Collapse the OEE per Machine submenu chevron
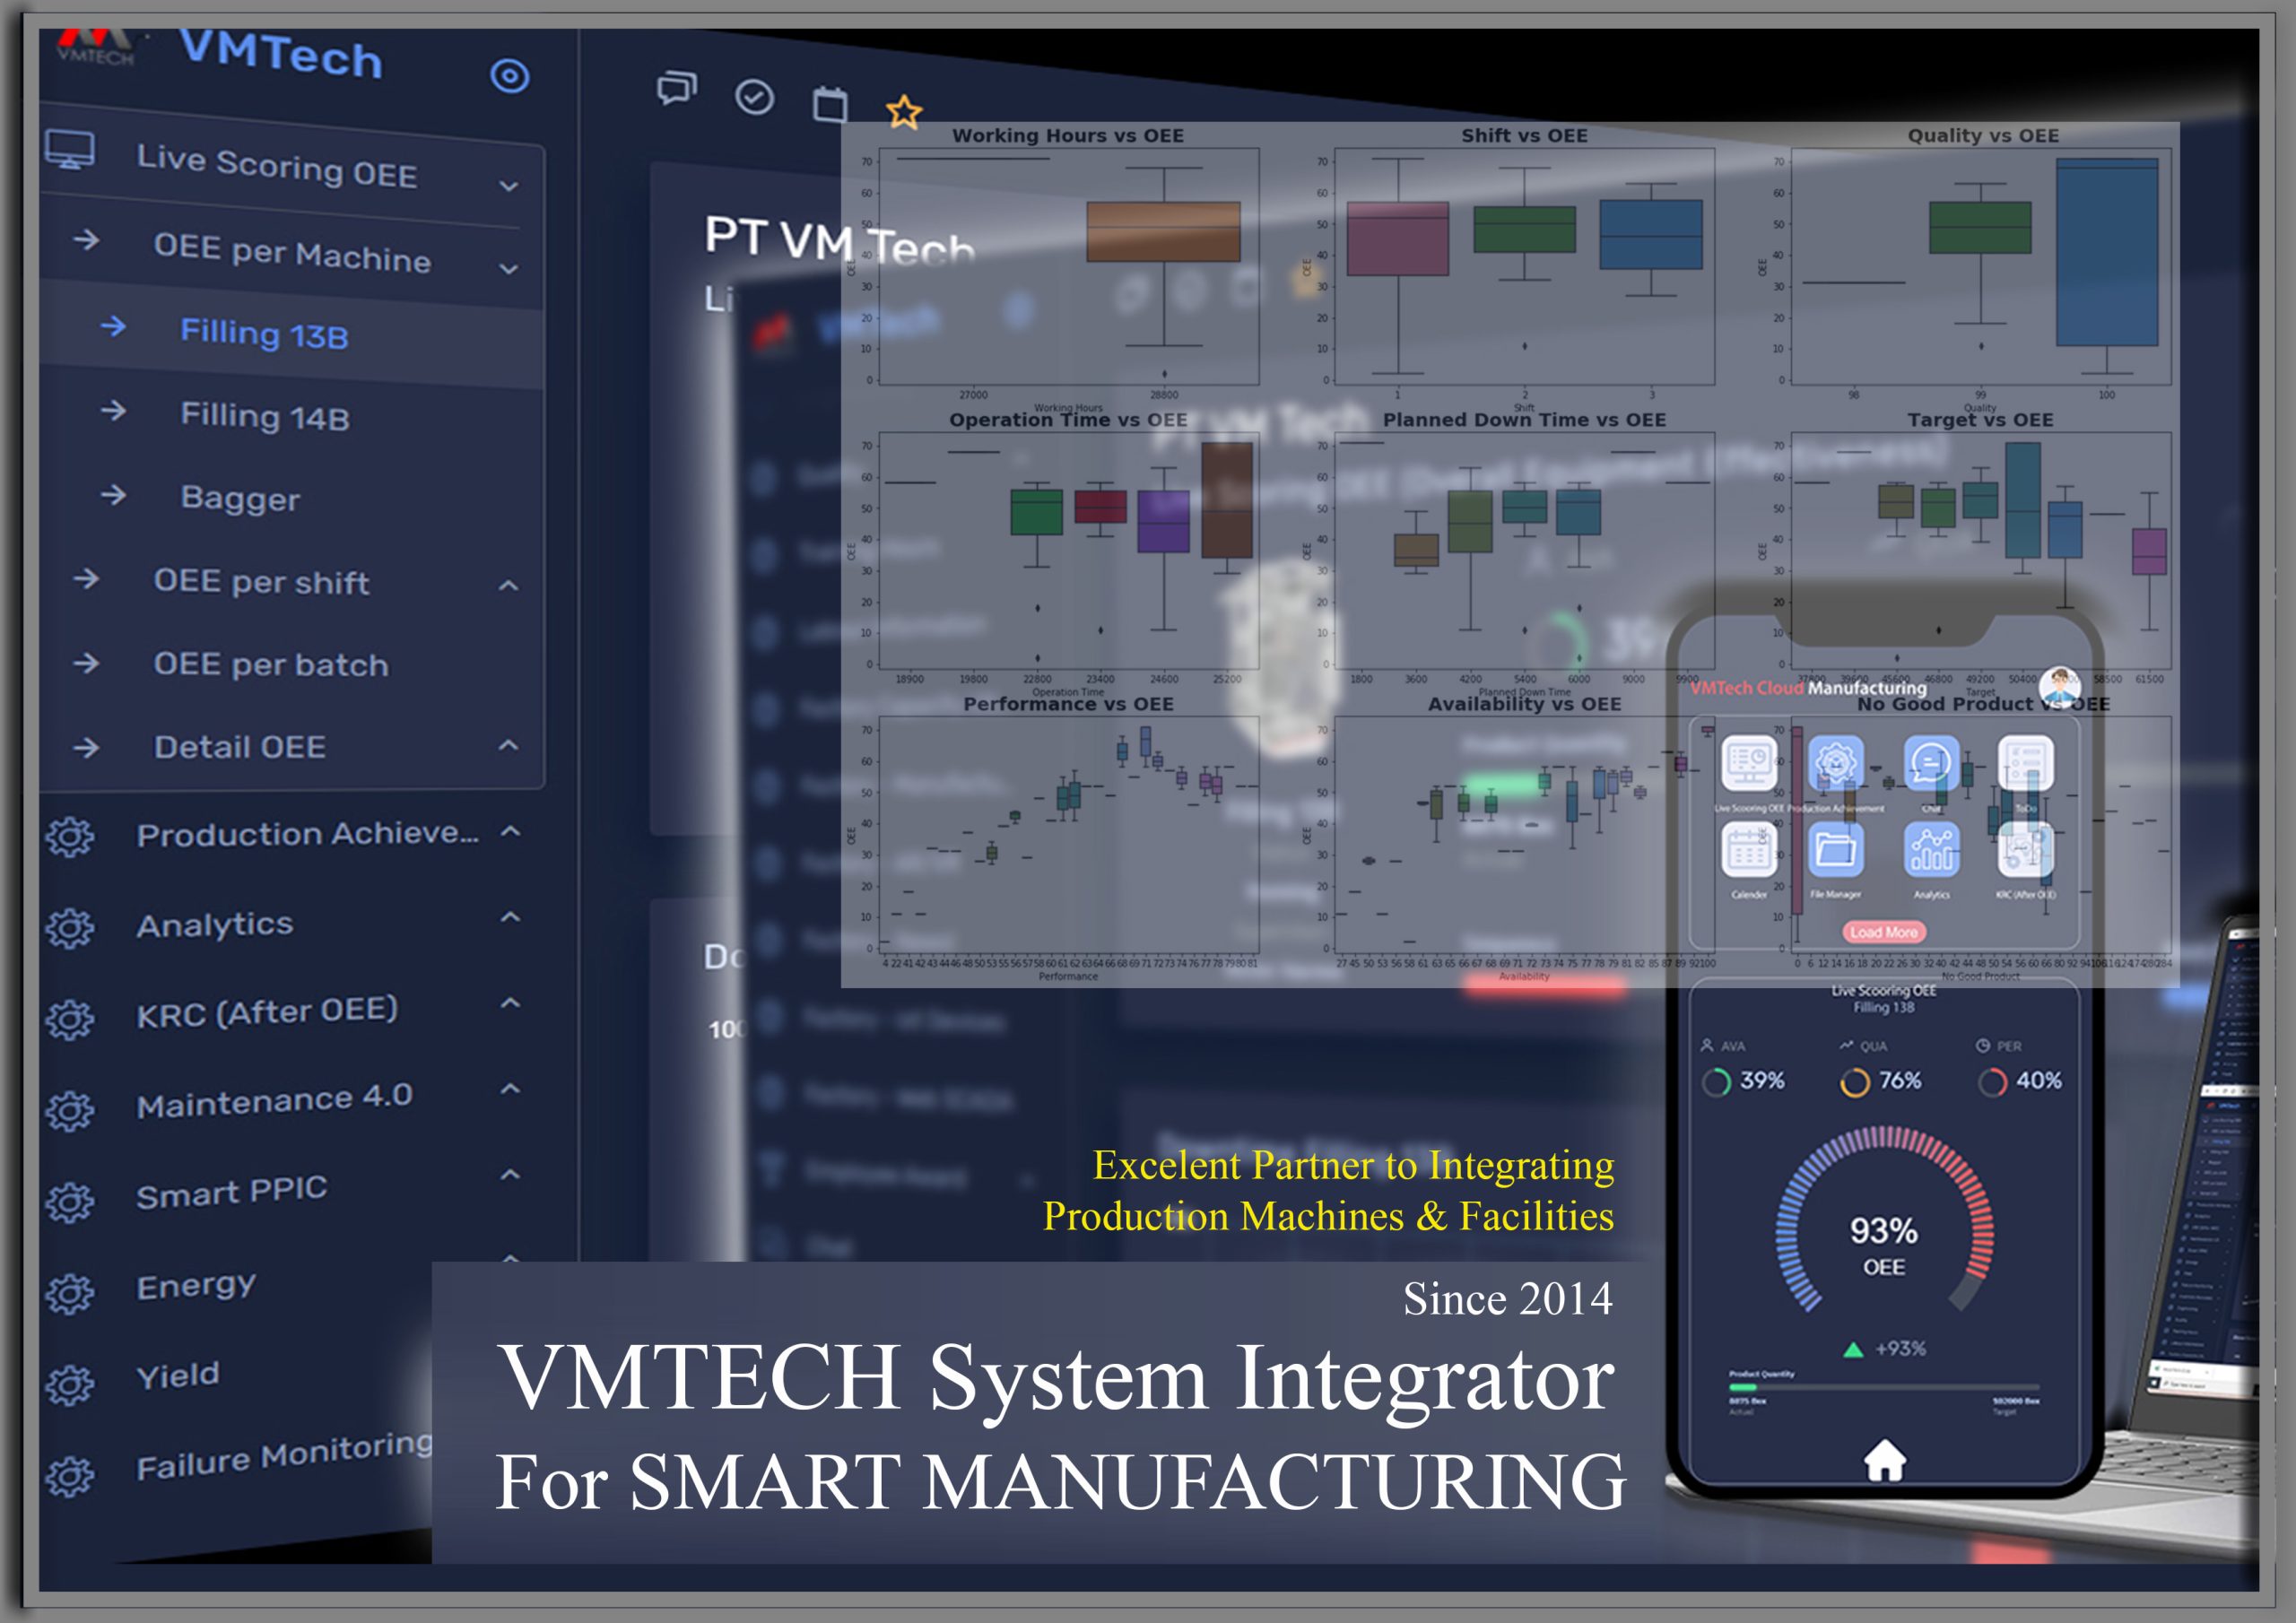This screenshot has height=1623, width=2296. point(509,269)
